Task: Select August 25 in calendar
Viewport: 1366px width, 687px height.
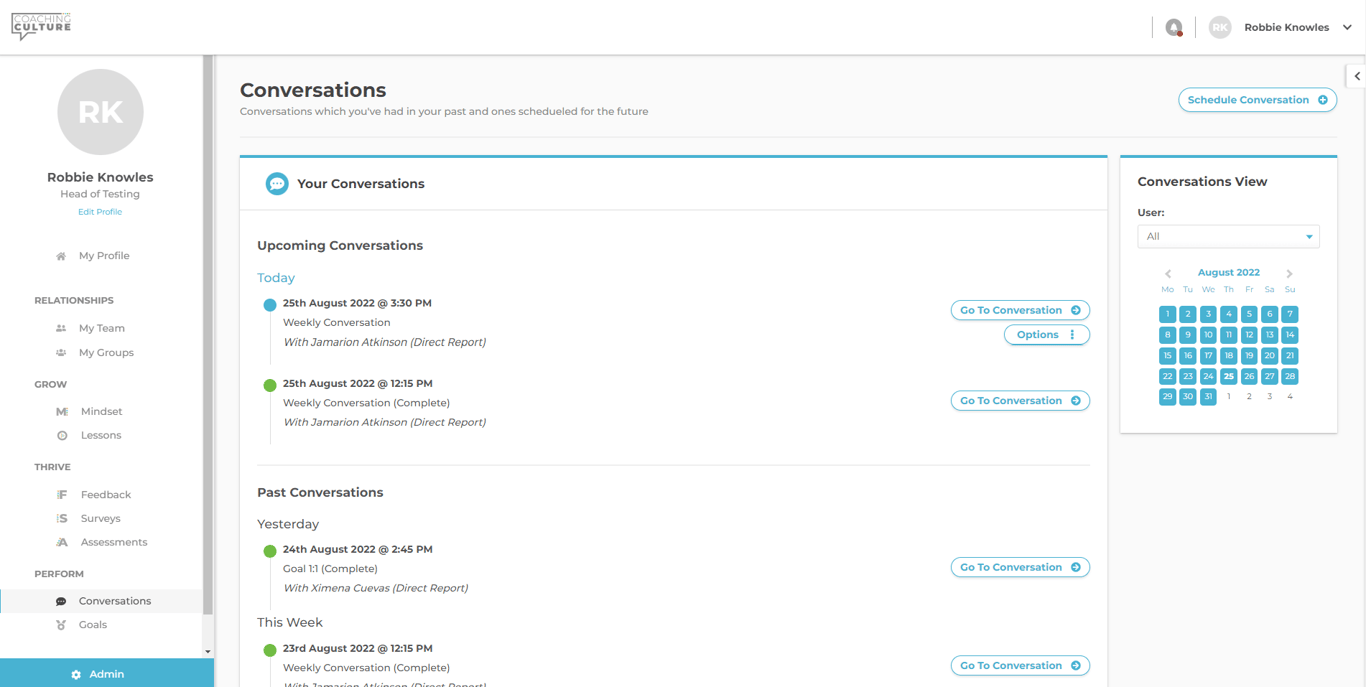Action: pyautogui.click(x=1229, y=377)
